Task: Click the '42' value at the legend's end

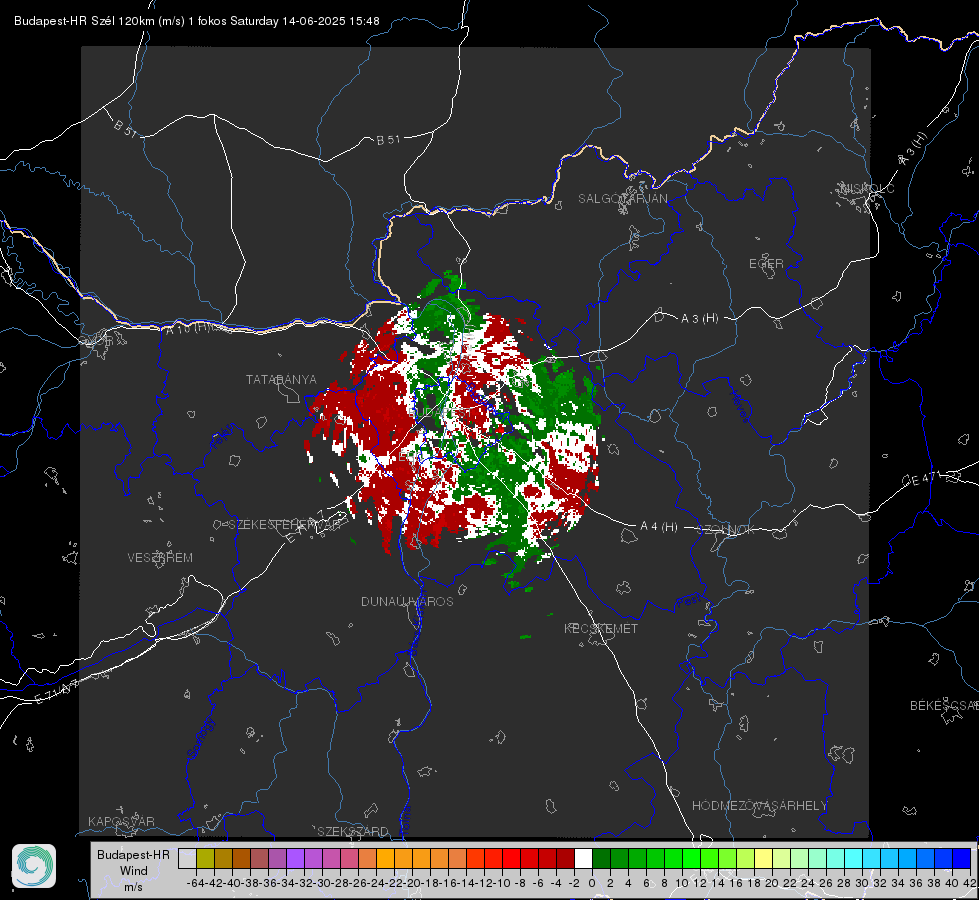Action: 970,883
